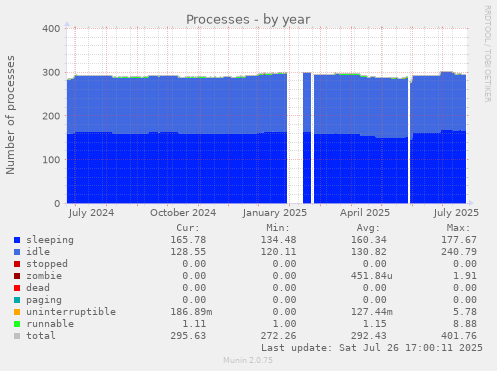The width and height of the screenshot is (497, 371).
Task: Click the 'Processes - by year' title
Action: (x=248, y=20)
